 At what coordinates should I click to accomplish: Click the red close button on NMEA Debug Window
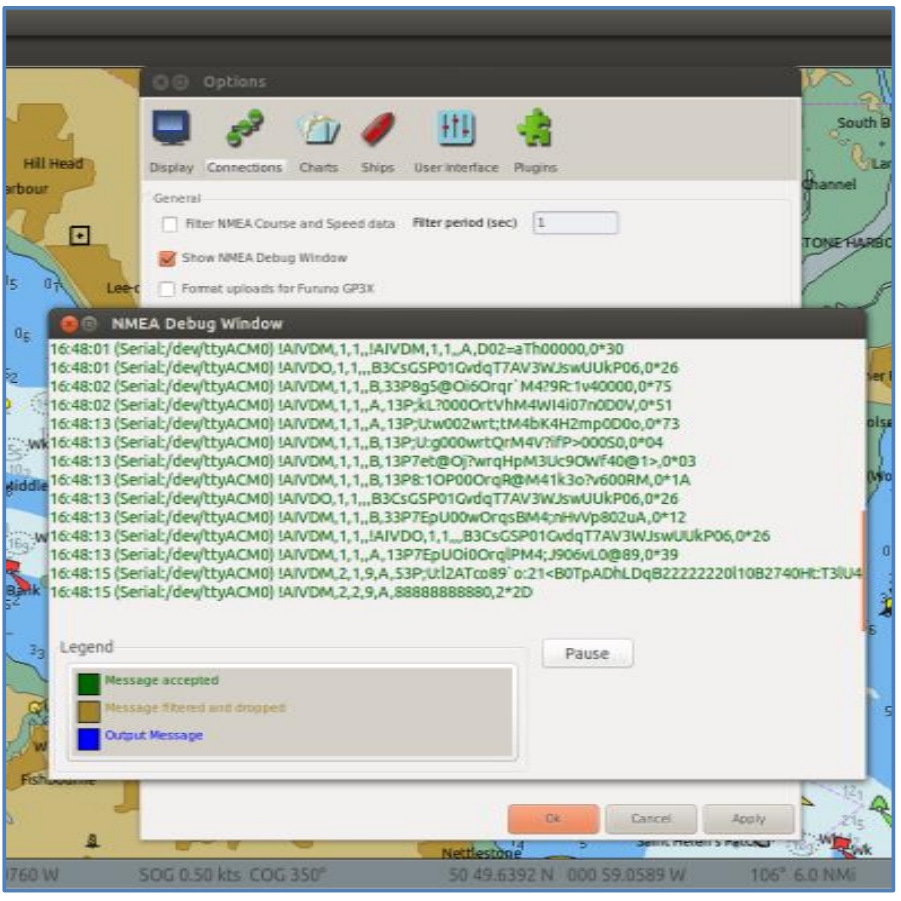(x=69, y=324)
